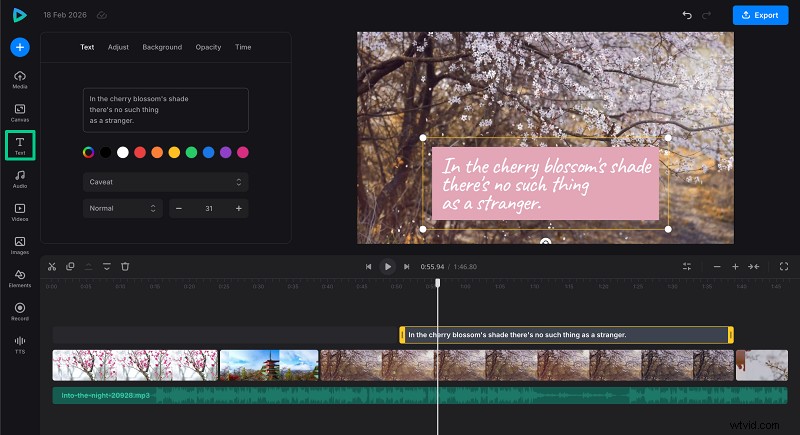This screenshot has height=435, width=800.
Task: Click the font size value 31
Action: point(209,209)
